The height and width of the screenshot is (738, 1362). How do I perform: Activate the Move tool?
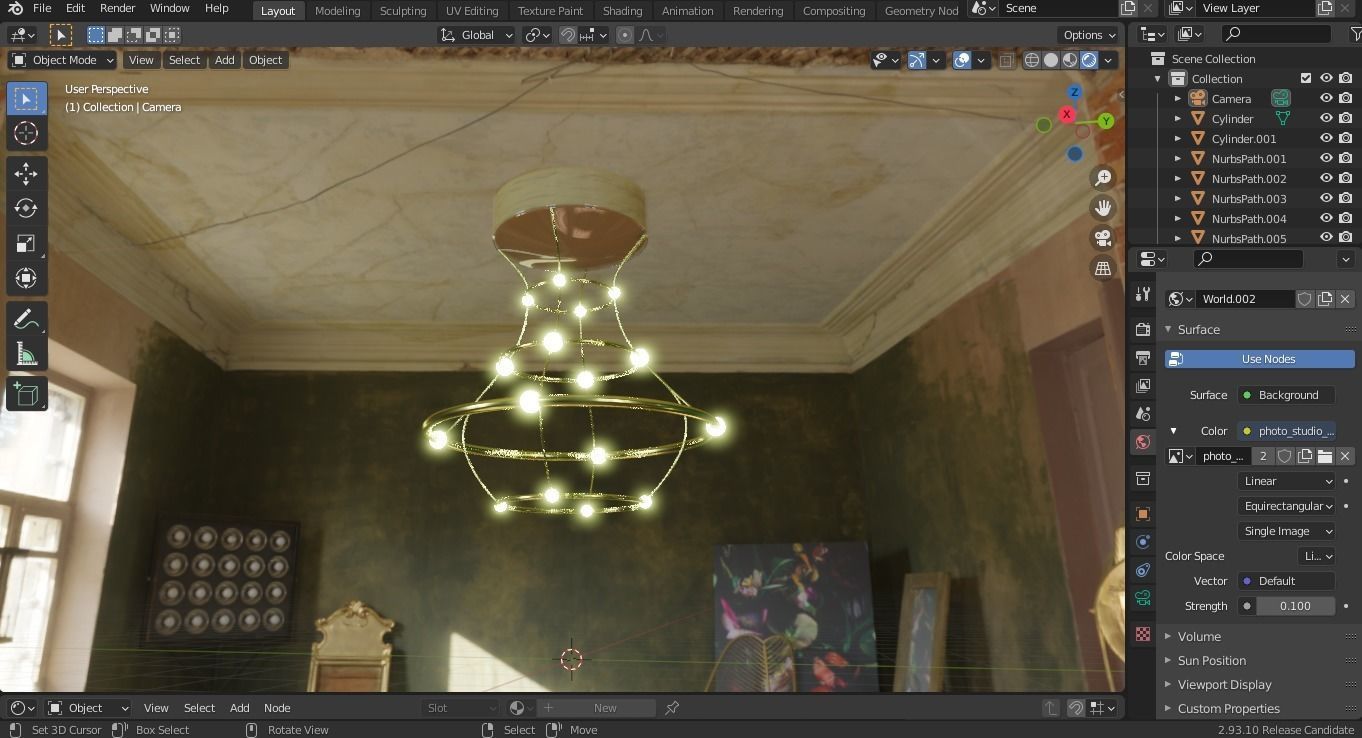point(26,173)
